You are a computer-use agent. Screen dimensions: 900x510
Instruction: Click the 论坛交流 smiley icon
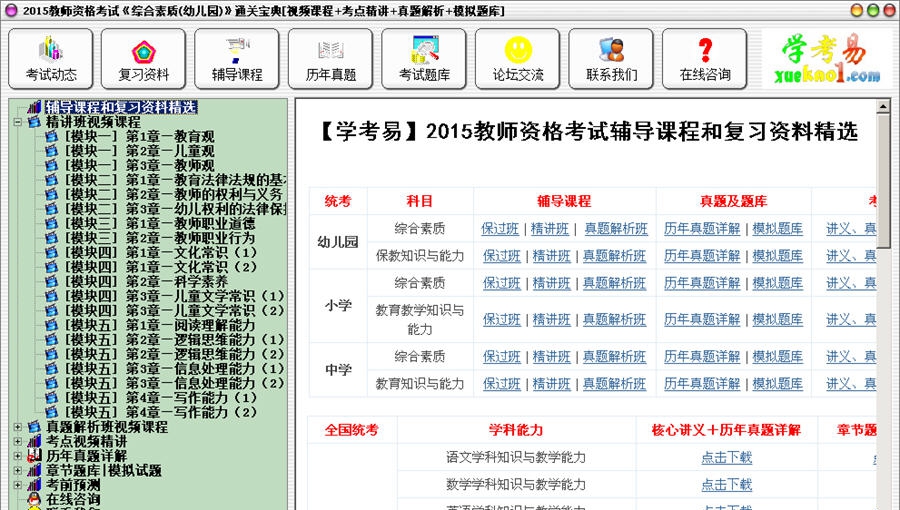tap(517, 59)
